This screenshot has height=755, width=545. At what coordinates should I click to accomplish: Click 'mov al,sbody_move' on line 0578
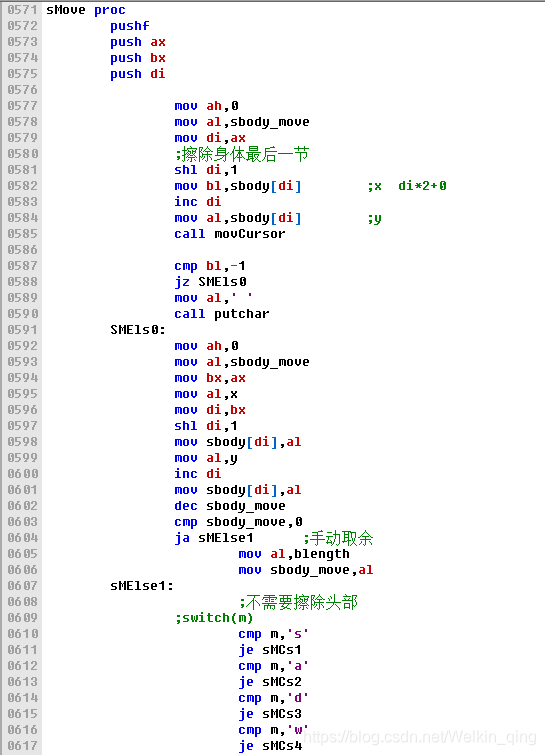[x=242, y=122]
